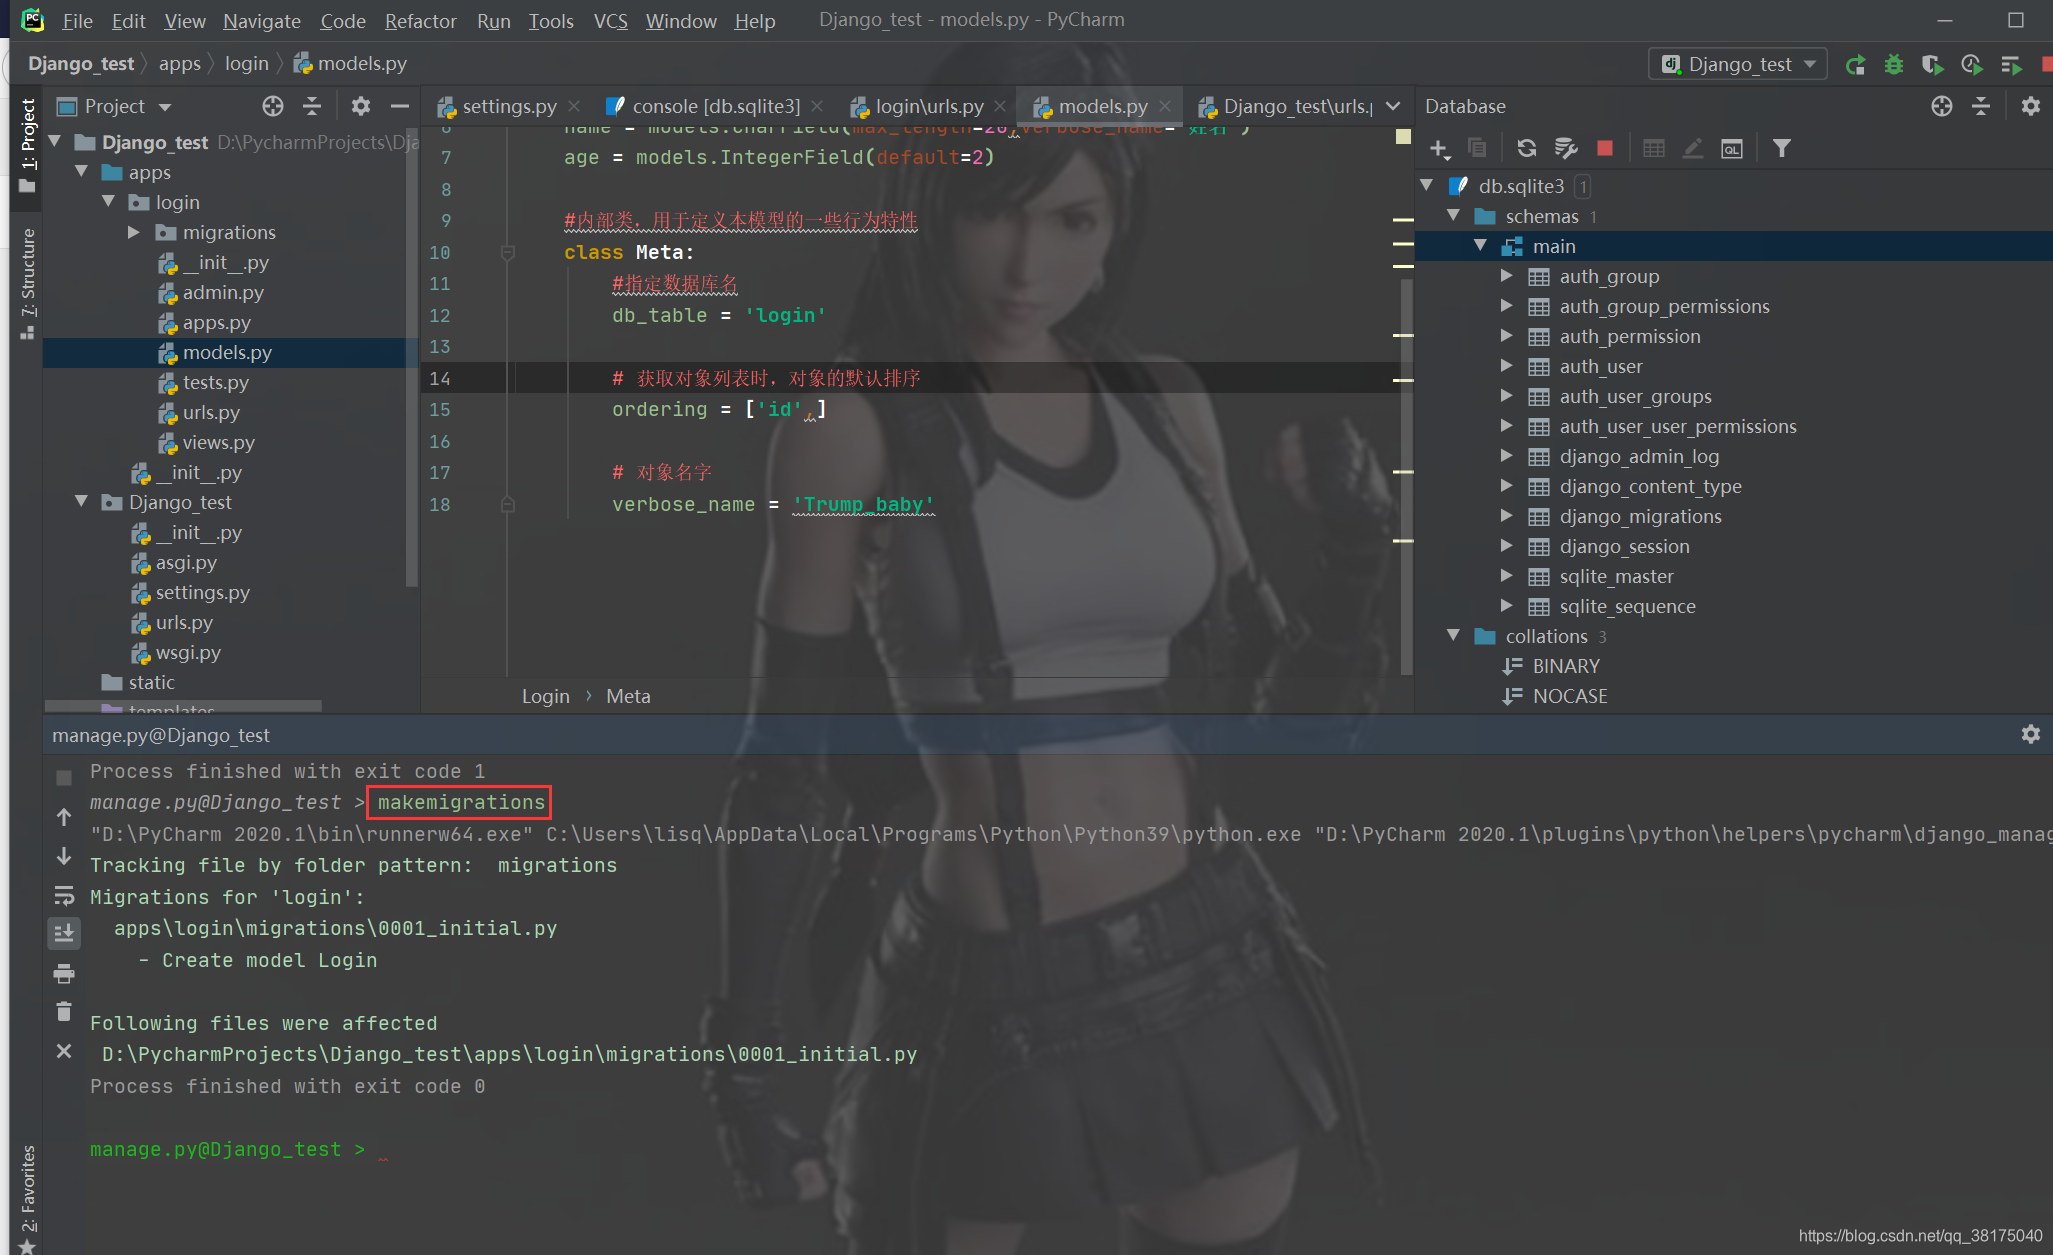Select the NOCASE collation

click(1569, 696)
